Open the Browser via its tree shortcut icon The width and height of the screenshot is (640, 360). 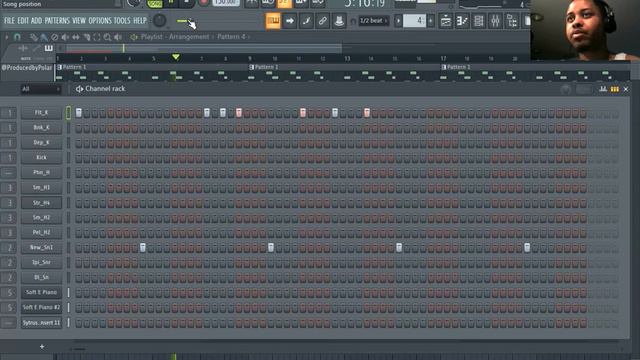click(511, 21)
